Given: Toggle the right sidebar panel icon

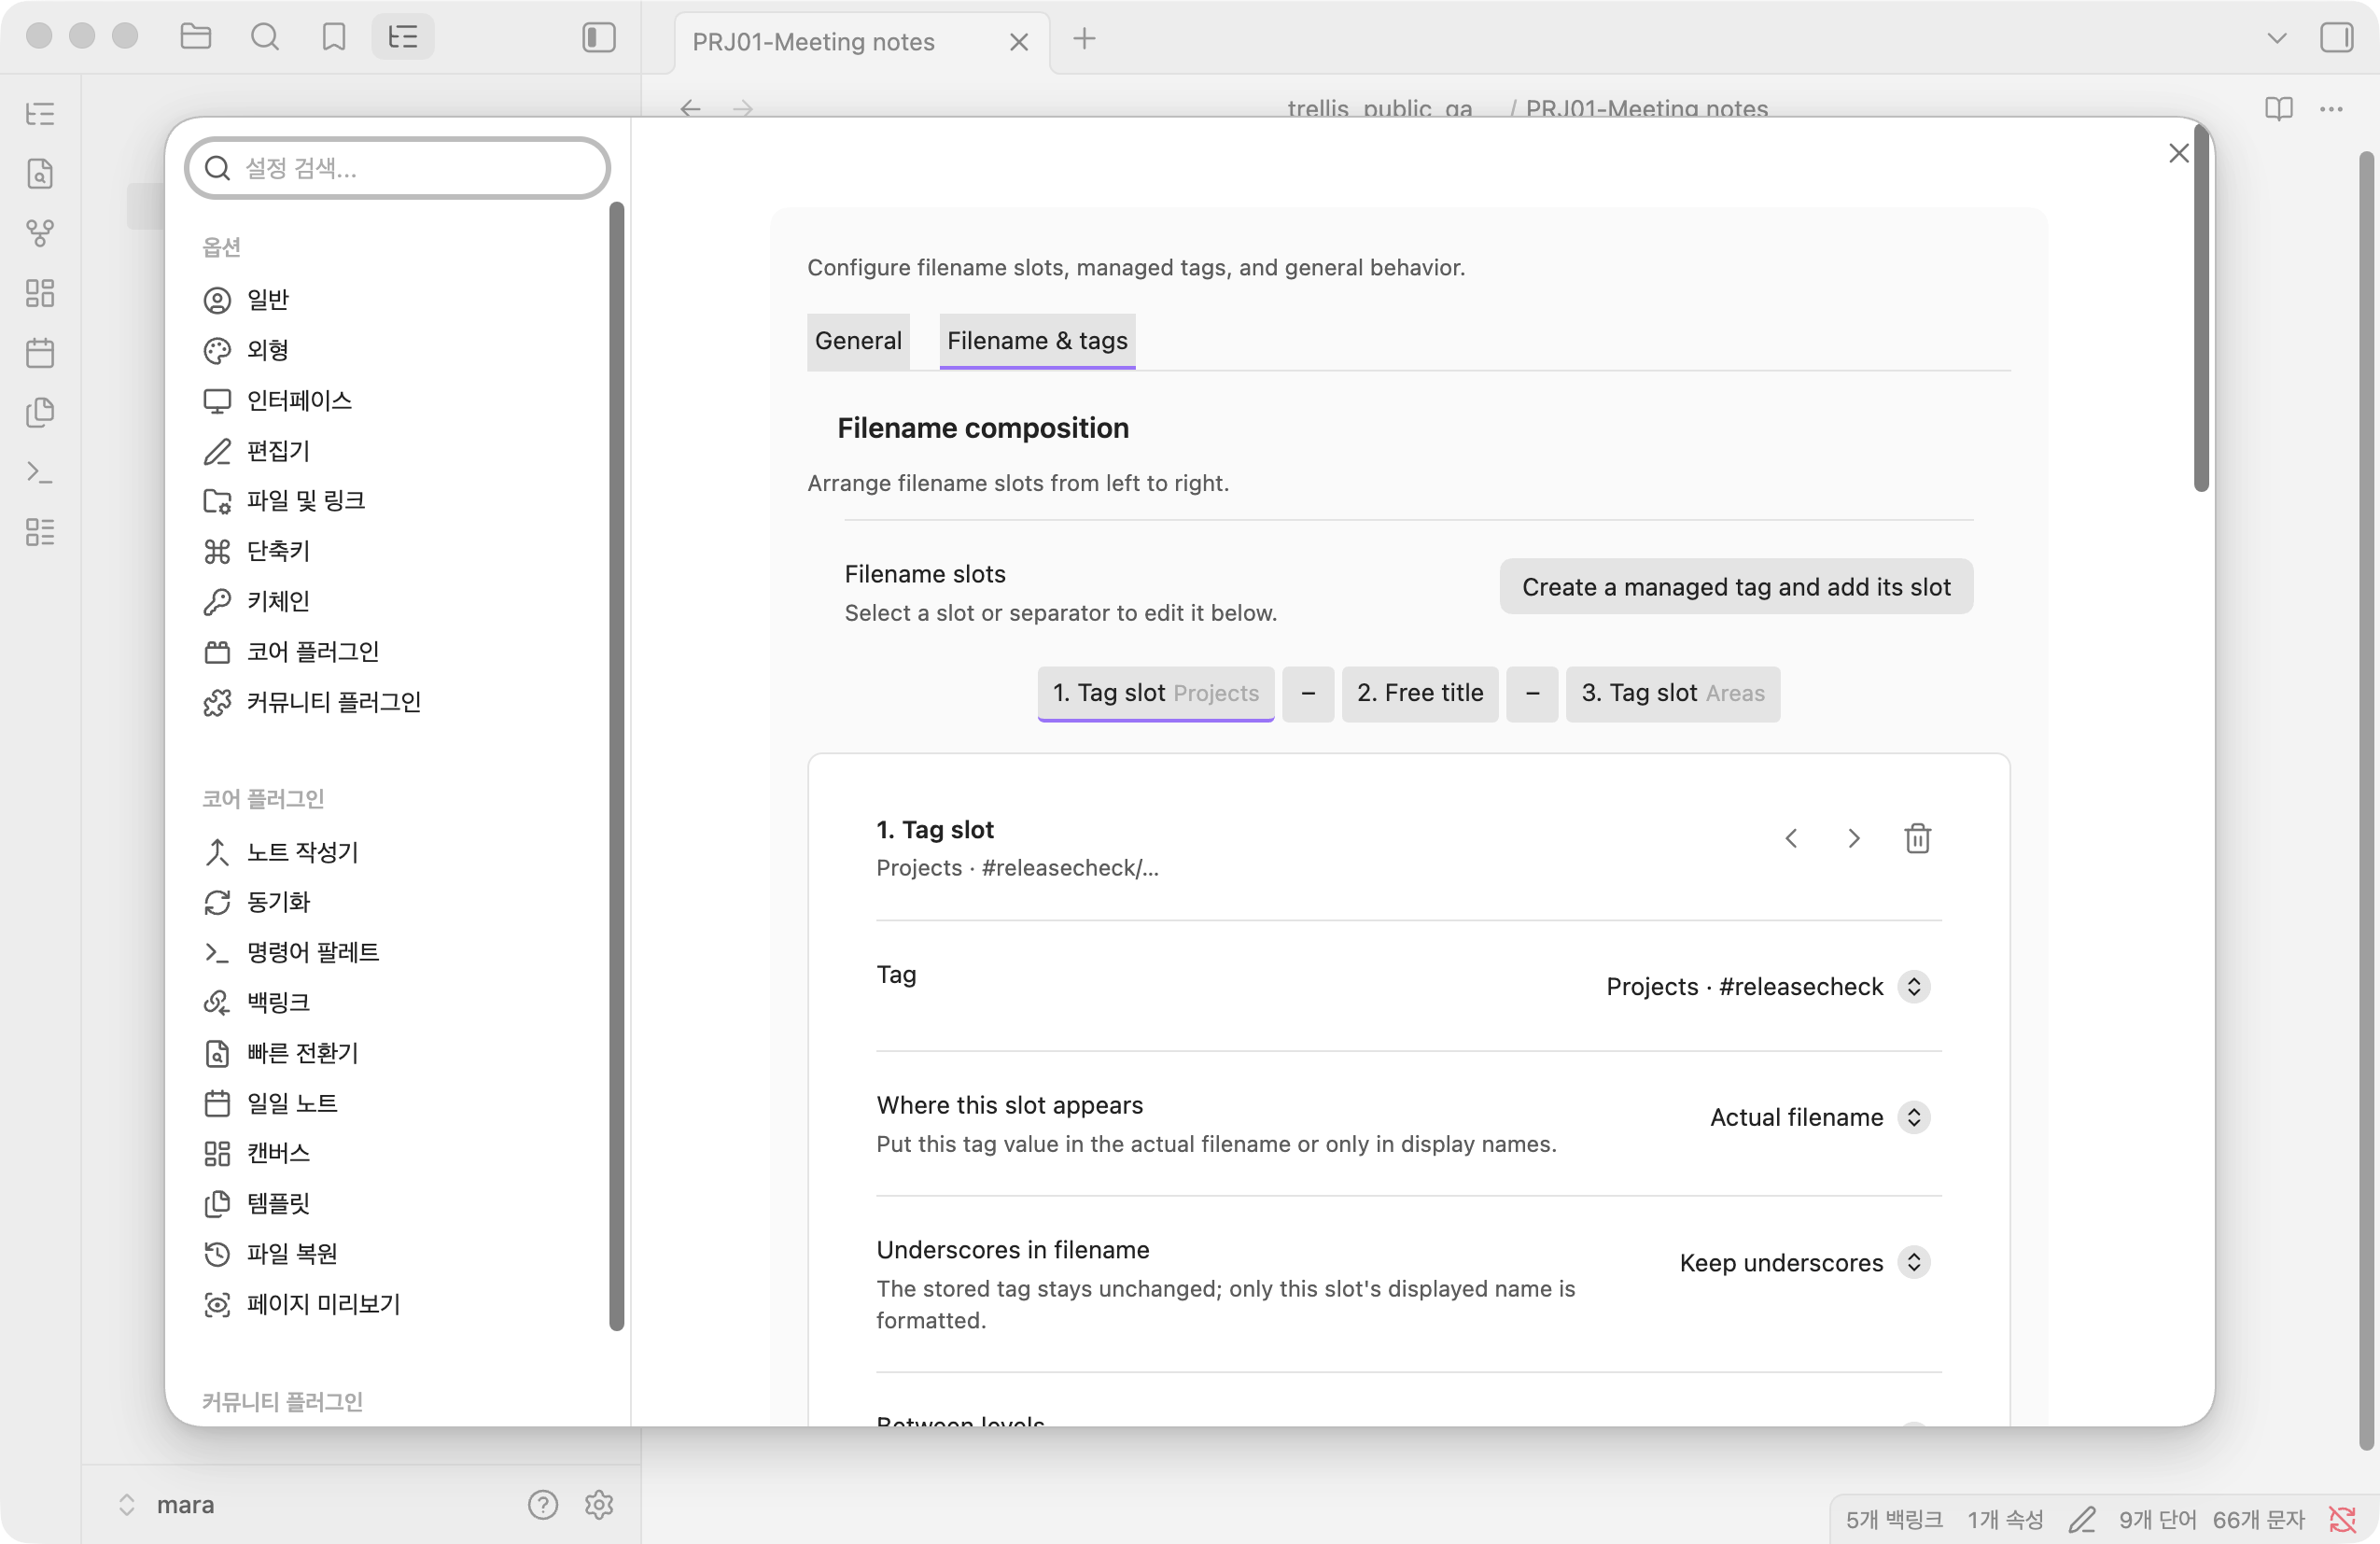Looking at the screenshot, I should click(x=2336, y=37).
